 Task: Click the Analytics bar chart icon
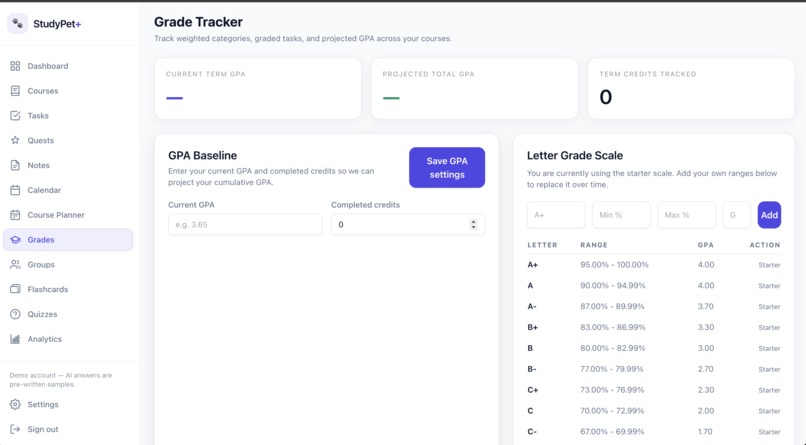tap(15, 339)
